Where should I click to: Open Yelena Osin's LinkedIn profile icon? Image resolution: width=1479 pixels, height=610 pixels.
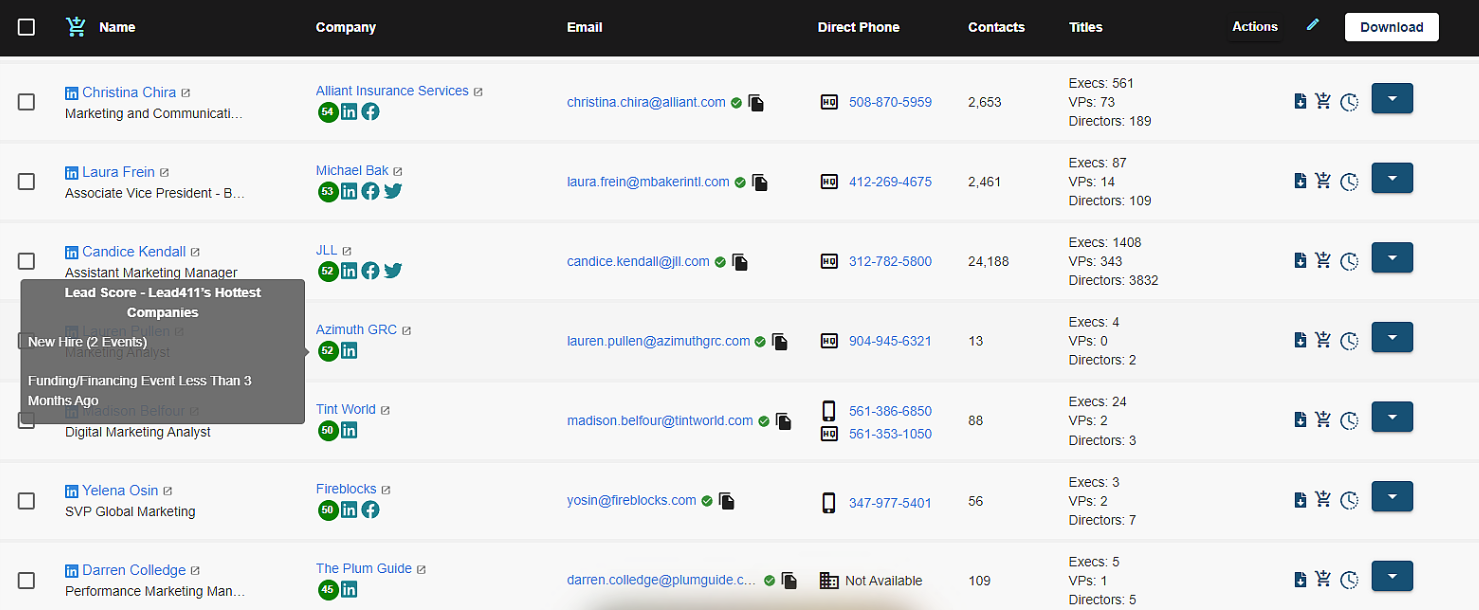click(x=71, y=491)
